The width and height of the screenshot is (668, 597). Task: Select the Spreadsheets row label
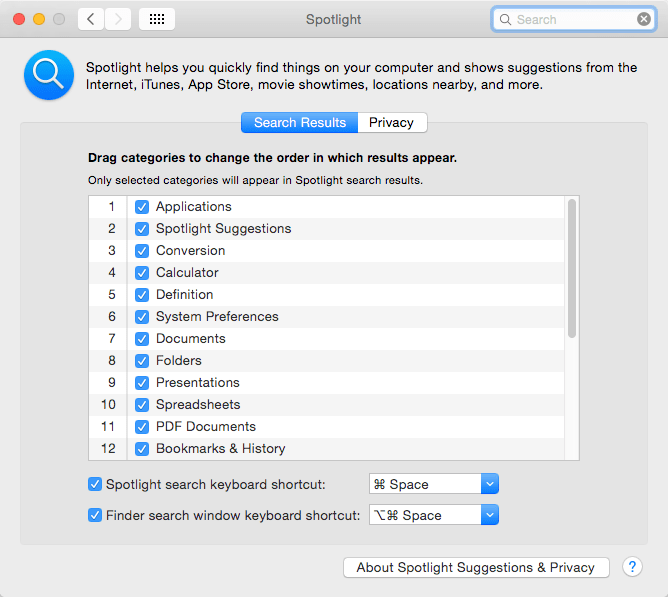198,405
